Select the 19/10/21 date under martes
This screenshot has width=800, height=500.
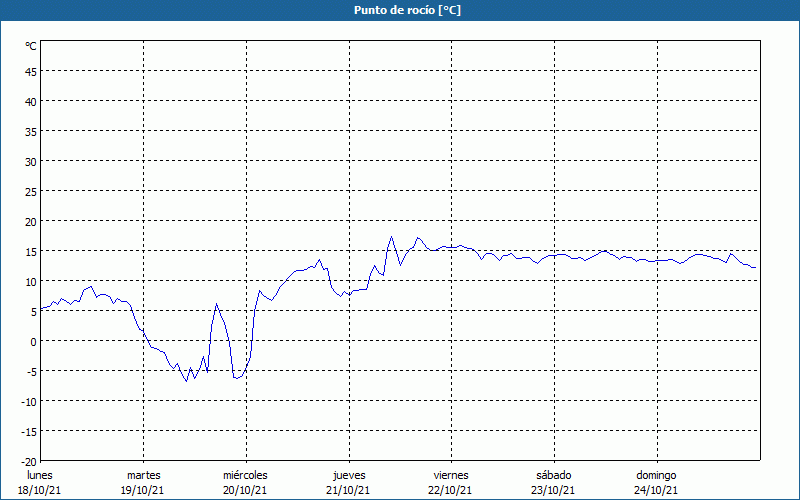(x=143, y=490)
